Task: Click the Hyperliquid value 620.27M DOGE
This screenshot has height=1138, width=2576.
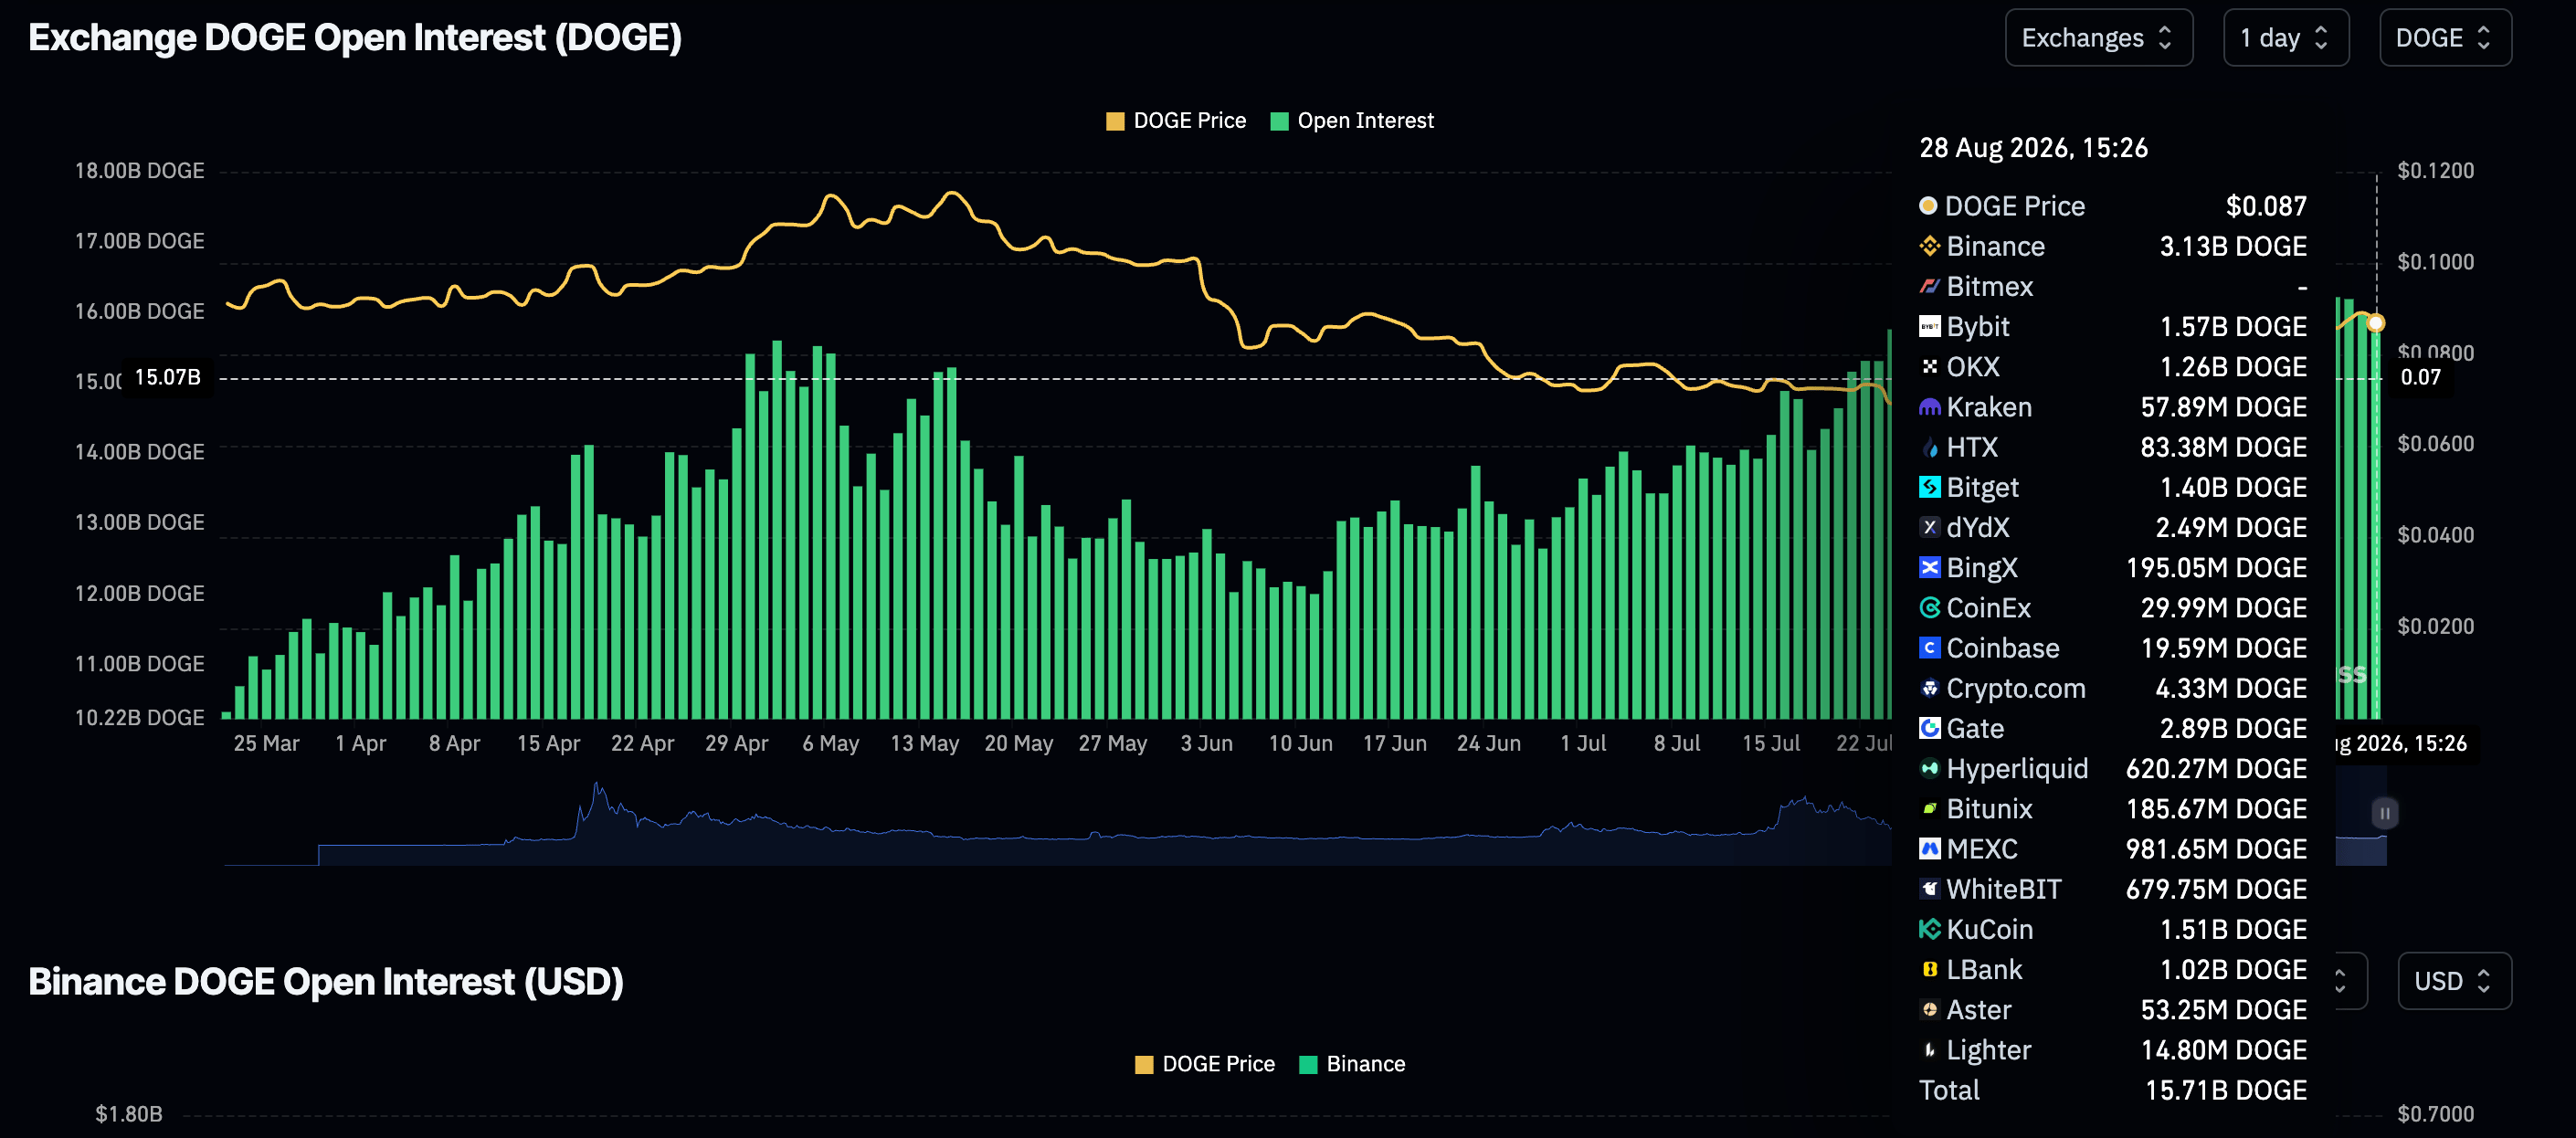Action: 2216,768
